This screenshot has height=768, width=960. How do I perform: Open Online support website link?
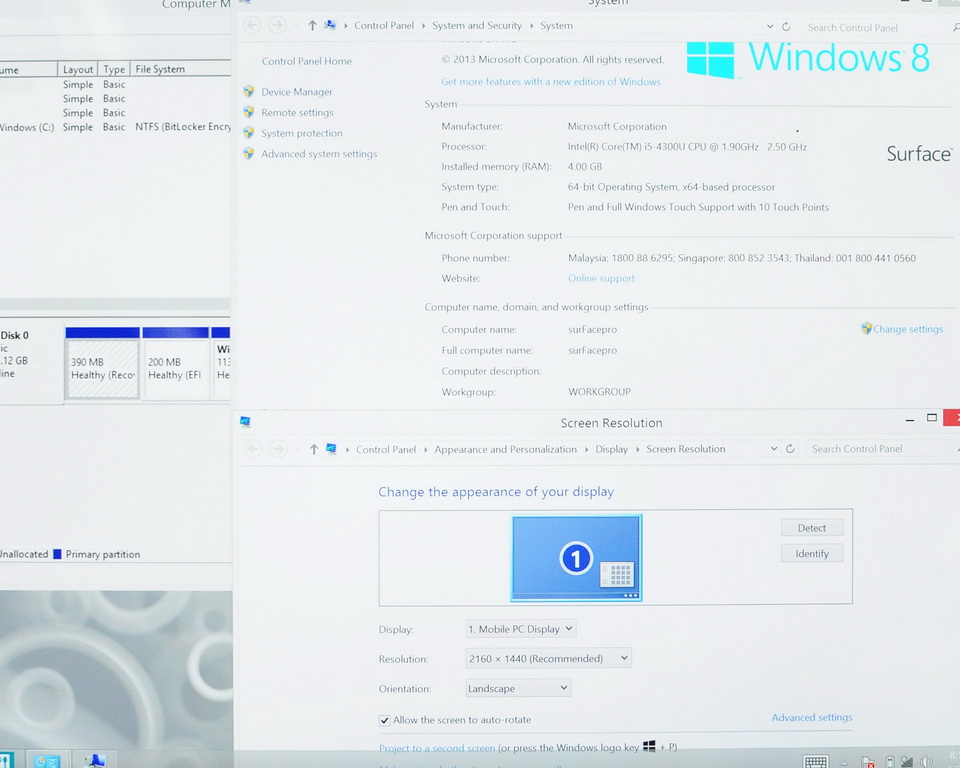601,279
